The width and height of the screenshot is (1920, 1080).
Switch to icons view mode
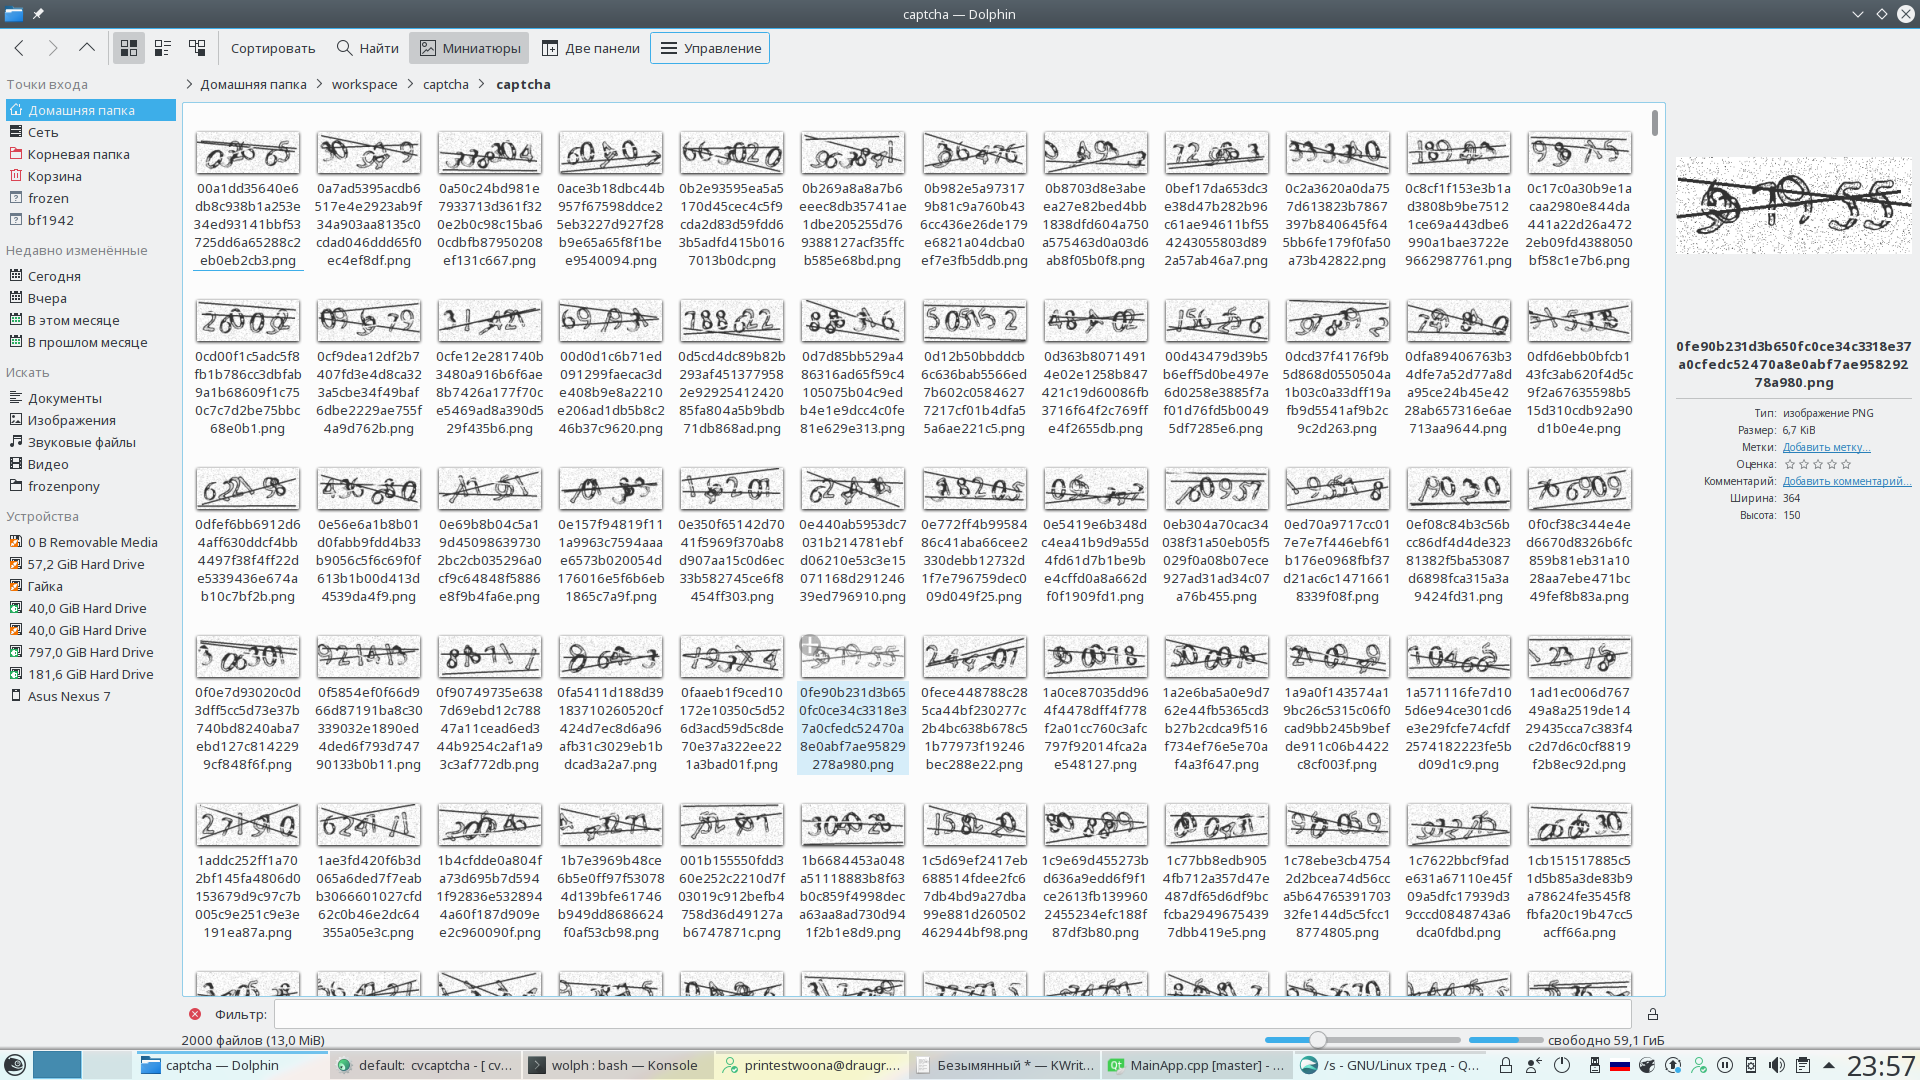[129, 48]
